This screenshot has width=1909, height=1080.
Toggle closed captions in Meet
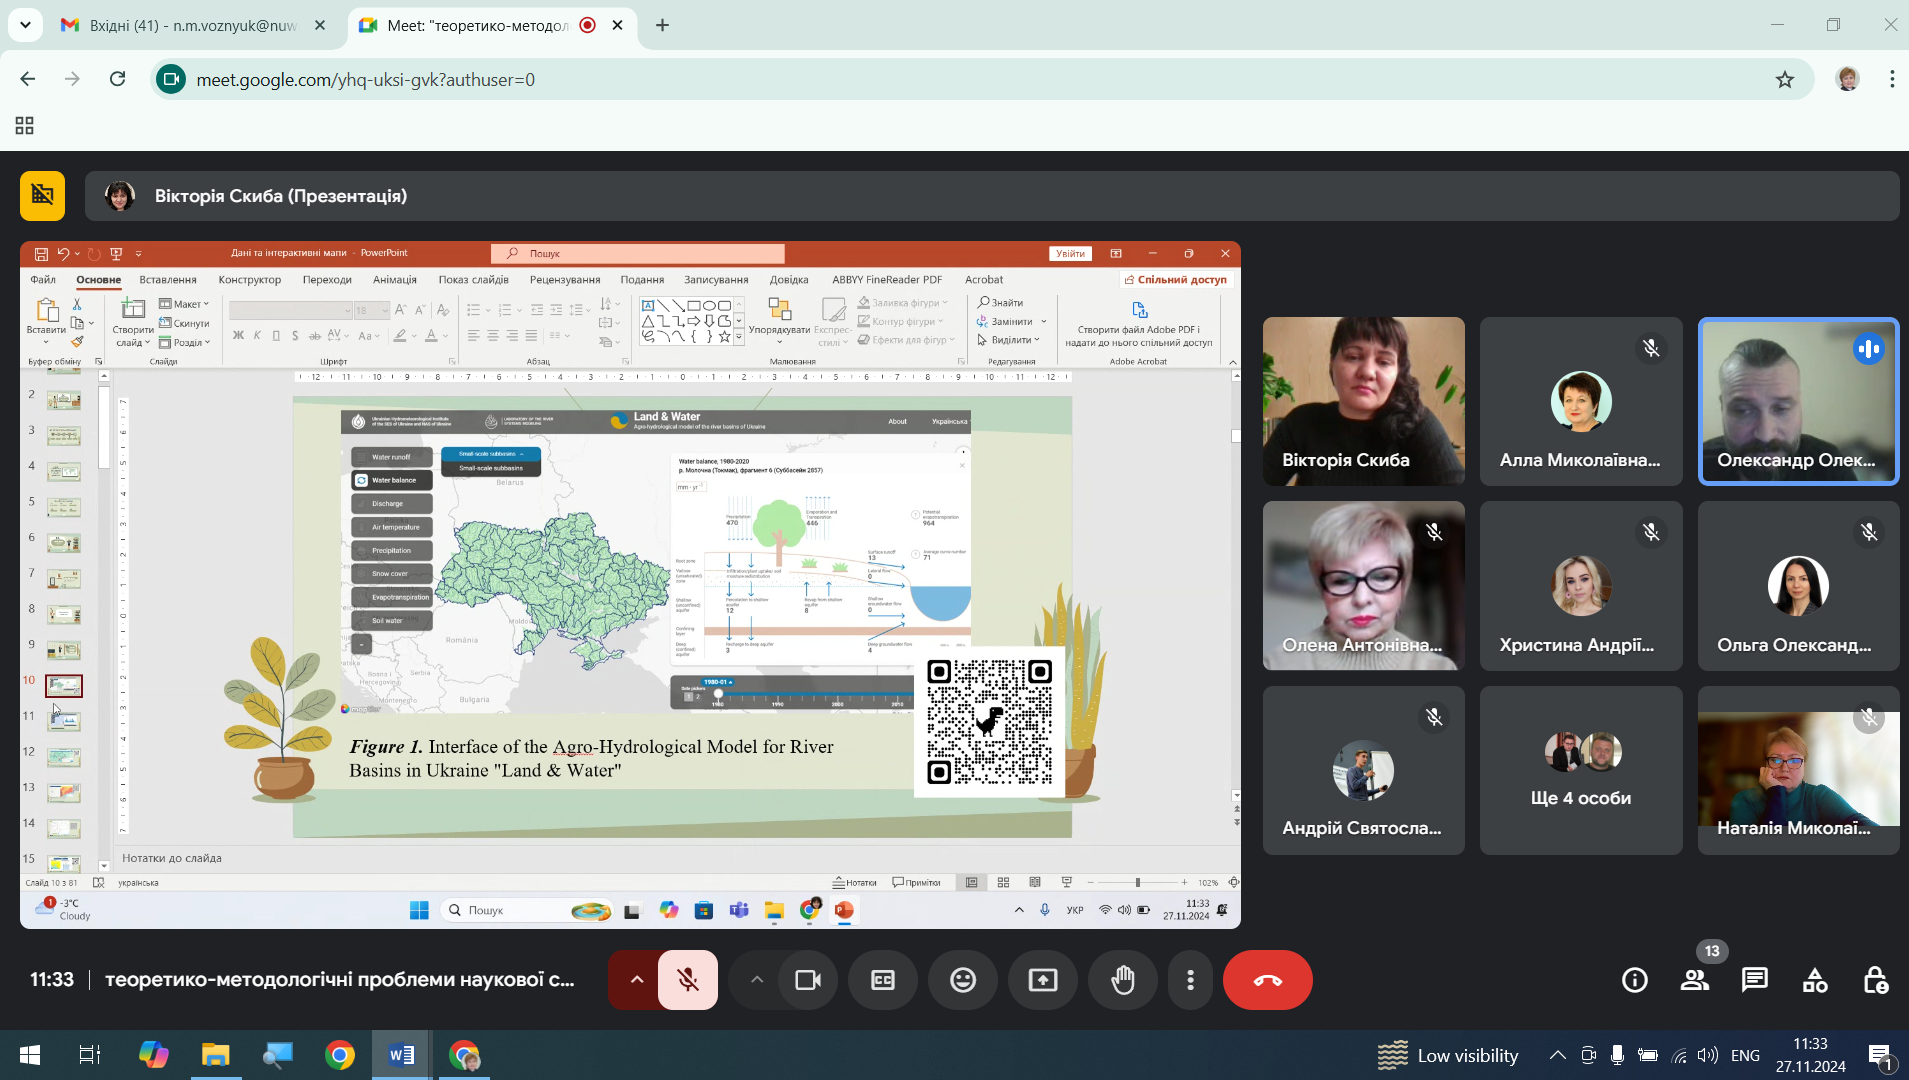883,980
